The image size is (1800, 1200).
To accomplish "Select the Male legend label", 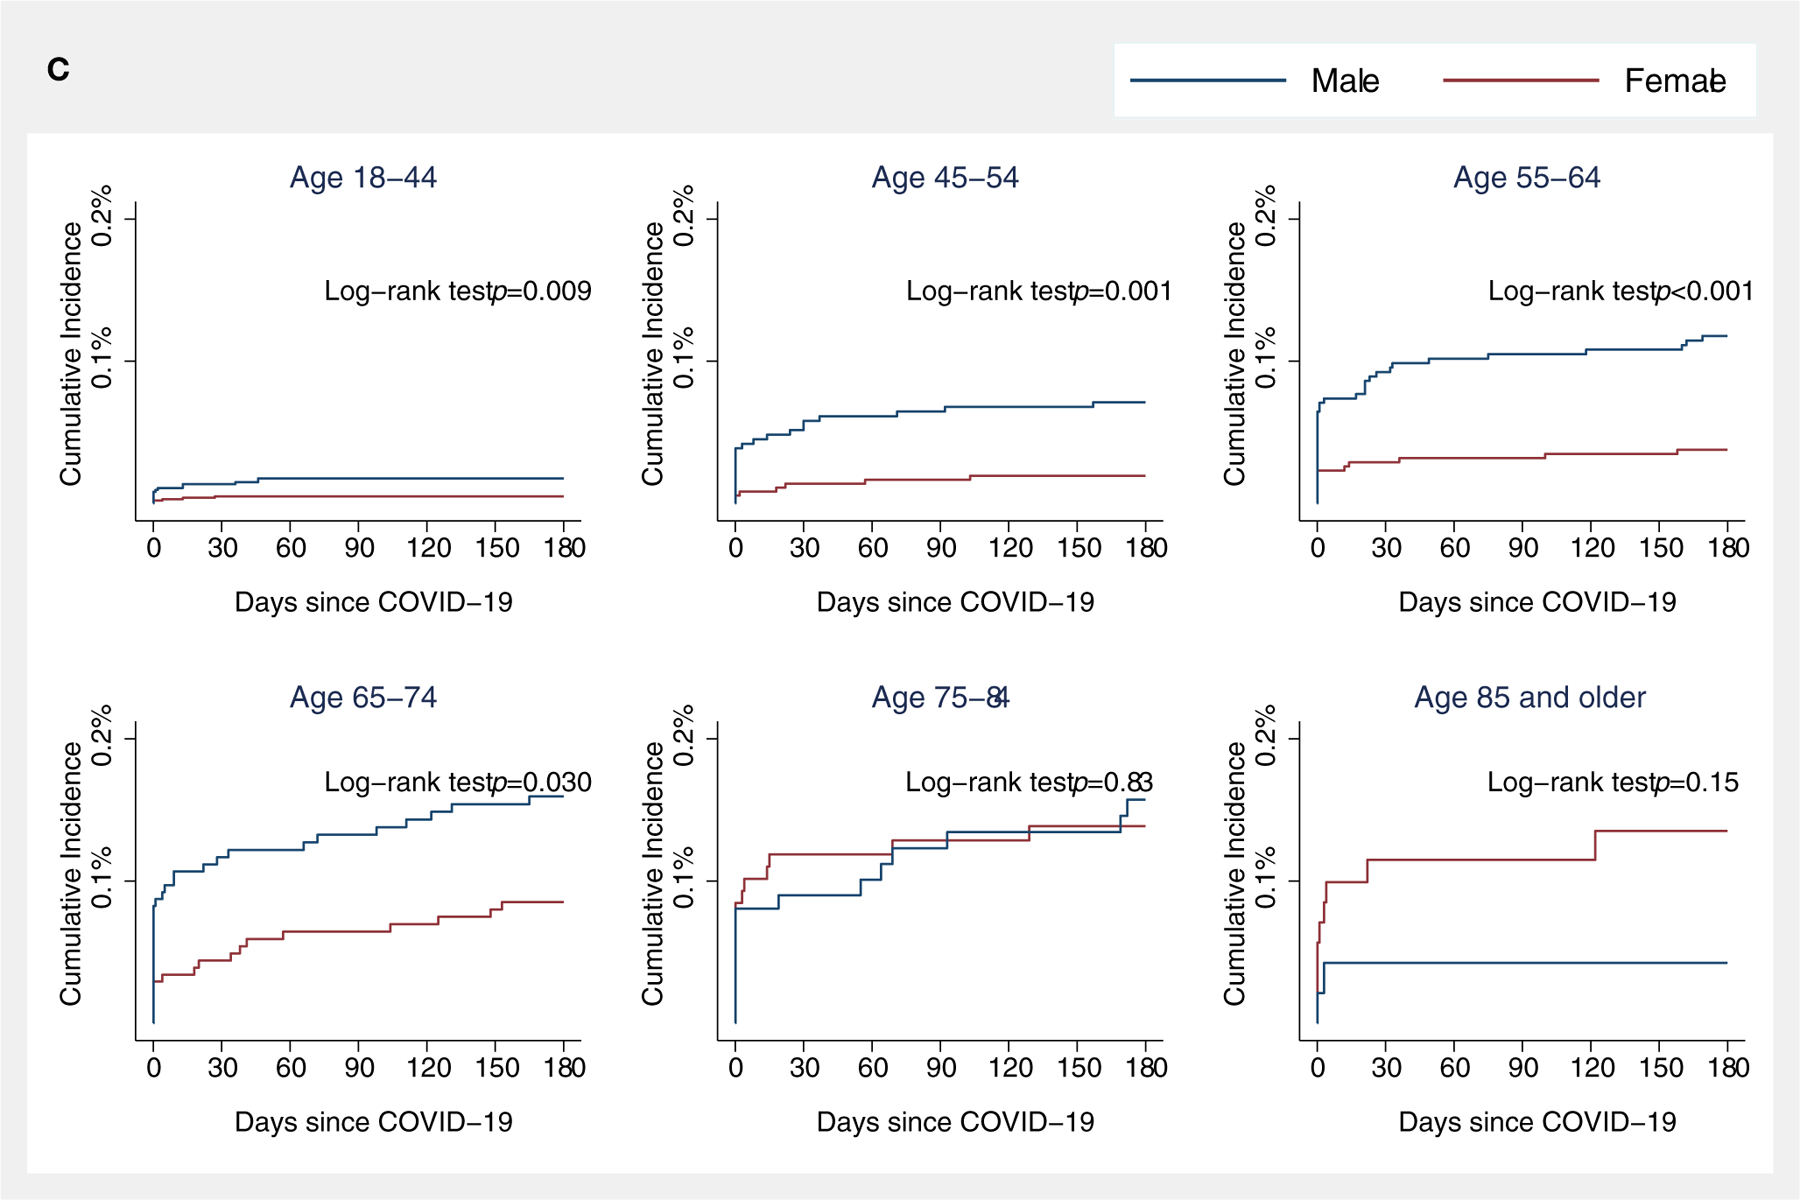I will [1345, 81].
